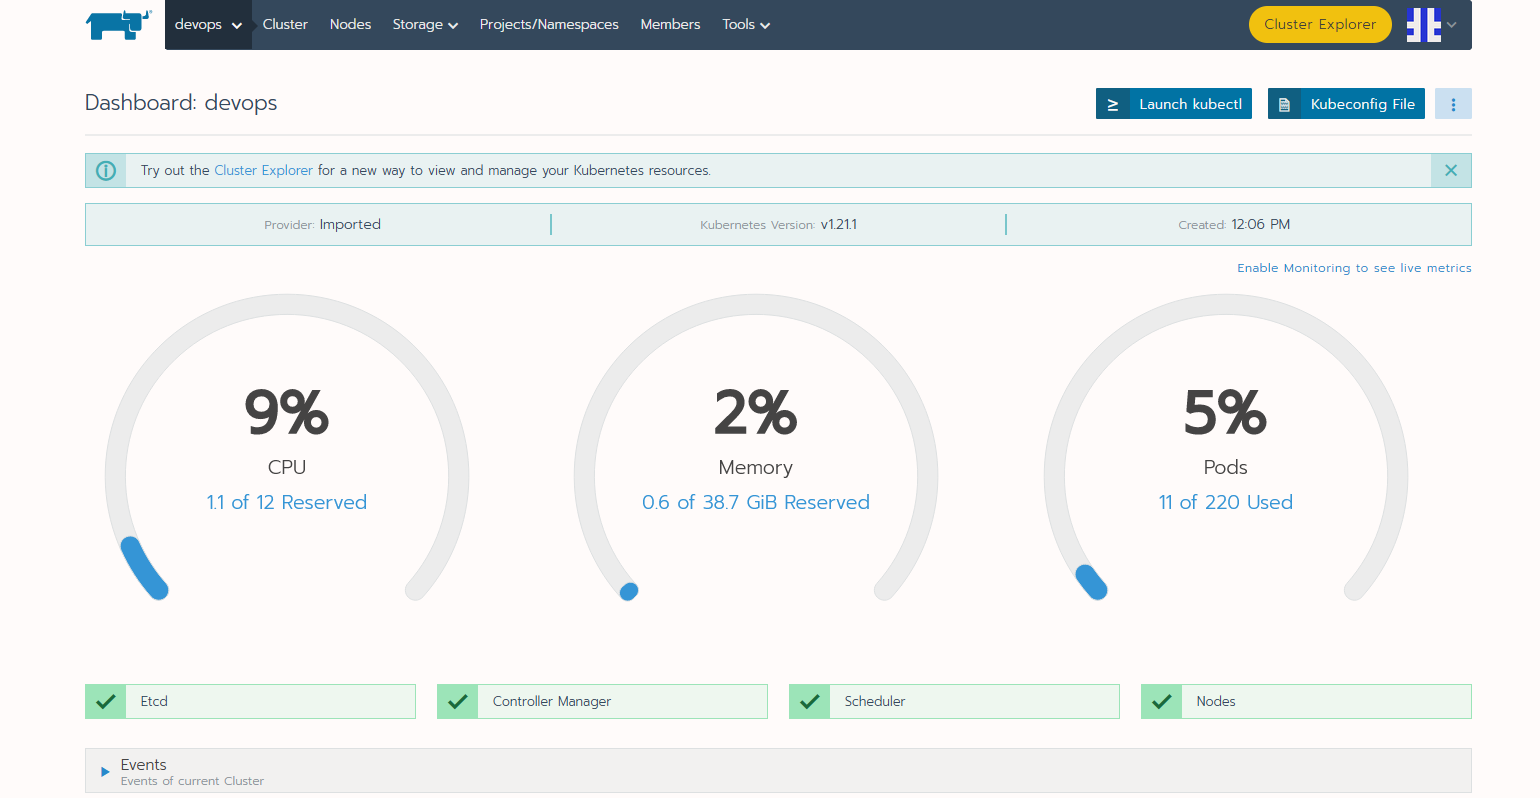This screenshot has height=798, width=1540.
Task: Click the Events section heading
Action: [x=144, y=764]
